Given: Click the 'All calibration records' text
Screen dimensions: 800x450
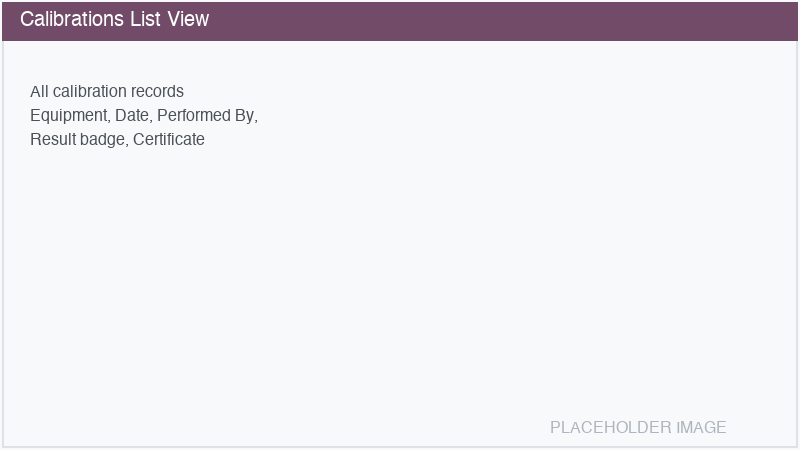Looking at the screenshot, I should (x=107, y=92).
